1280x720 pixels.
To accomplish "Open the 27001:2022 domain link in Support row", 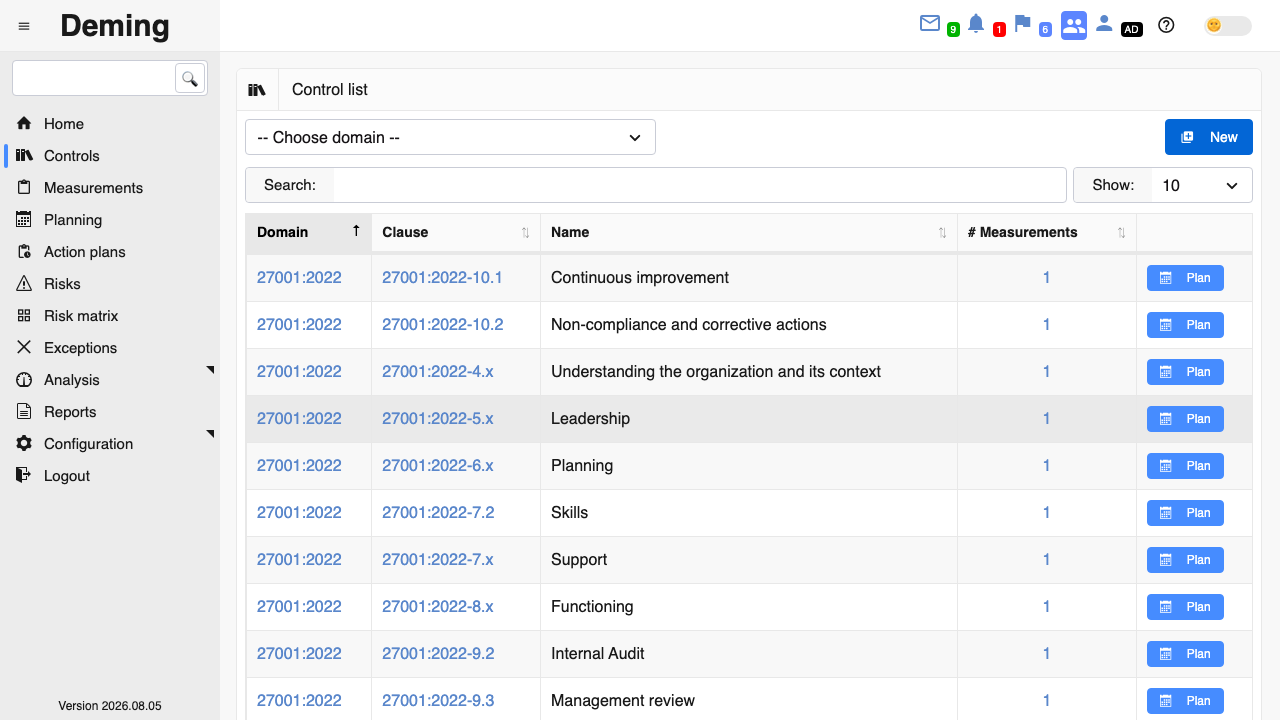I will pyautogui.click(x=299, y=560).
